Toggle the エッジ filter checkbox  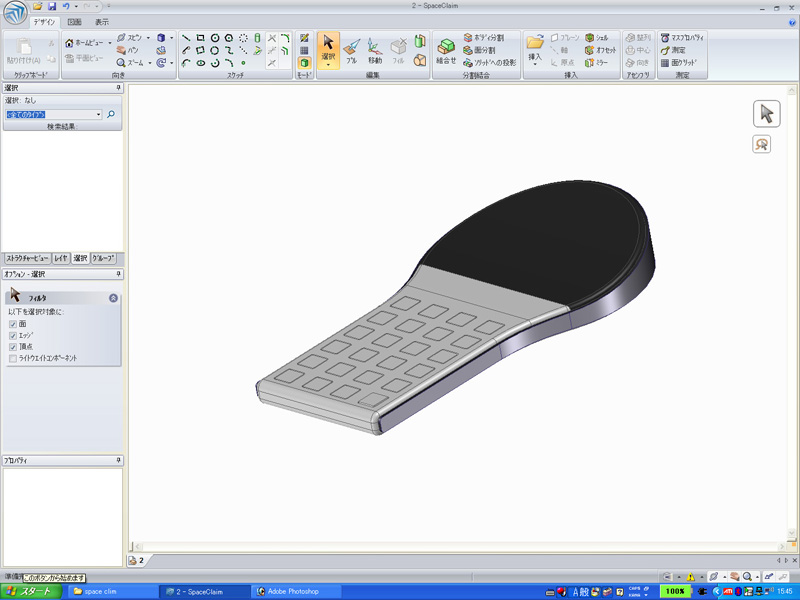[x=13, y=335]
